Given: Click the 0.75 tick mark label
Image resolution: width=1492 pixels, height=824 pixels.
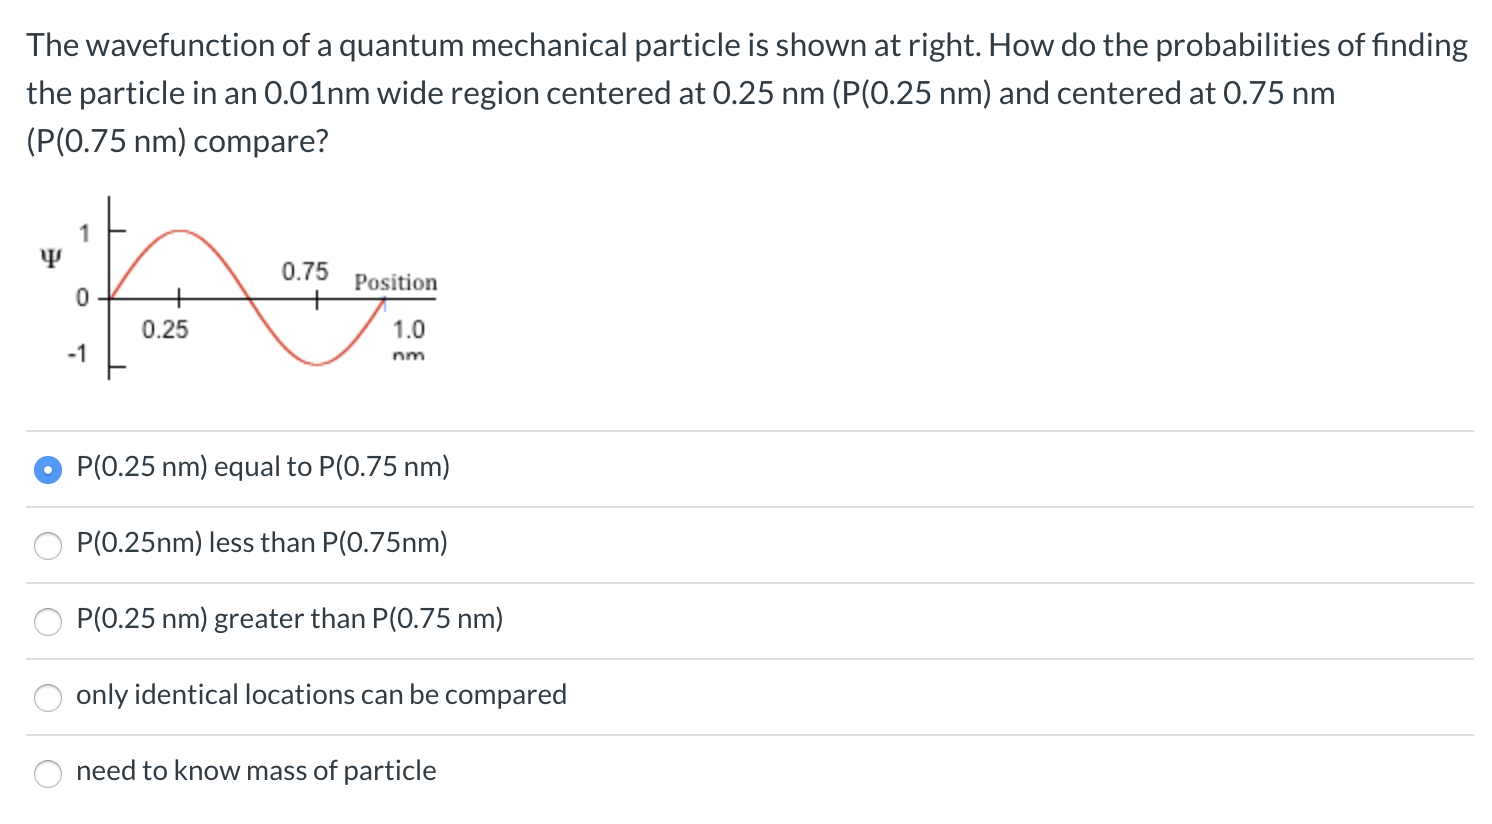Looking at the screenshot, I should tap(304, 270).
